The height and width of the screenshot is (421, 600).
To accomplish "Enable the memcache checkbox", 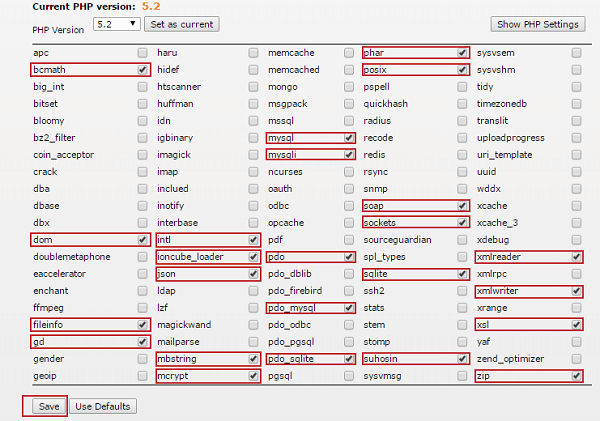I will click(x=349, y=53).
